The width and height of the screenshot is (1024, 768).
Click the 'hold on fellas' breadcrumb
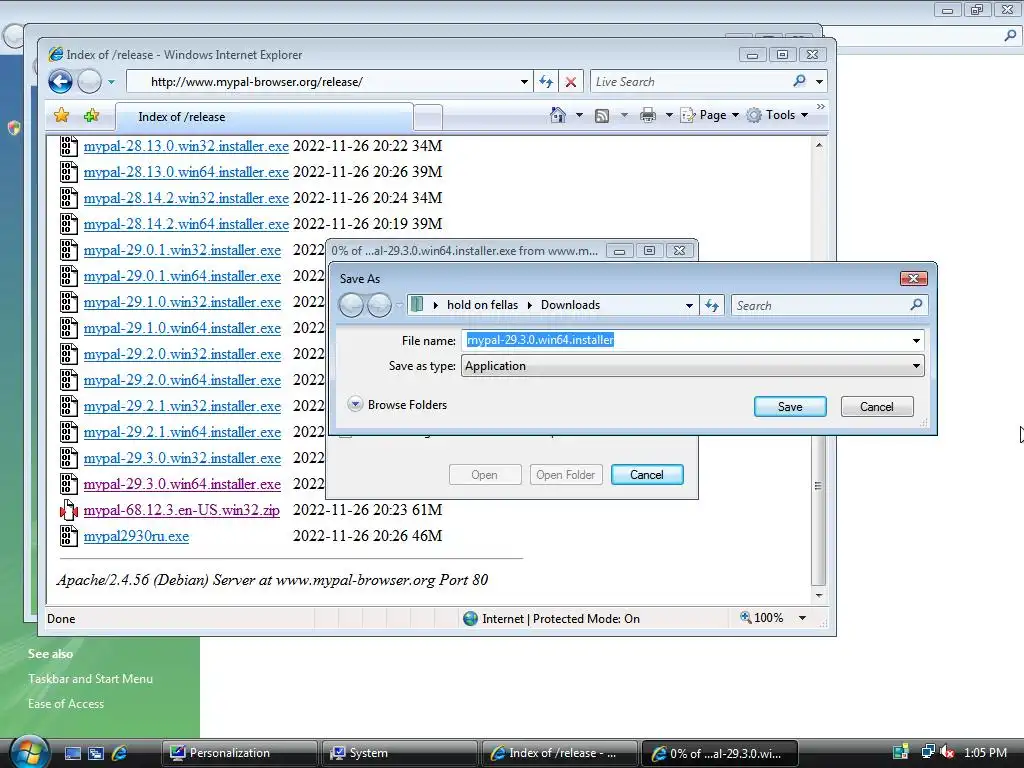coord(482,305)
